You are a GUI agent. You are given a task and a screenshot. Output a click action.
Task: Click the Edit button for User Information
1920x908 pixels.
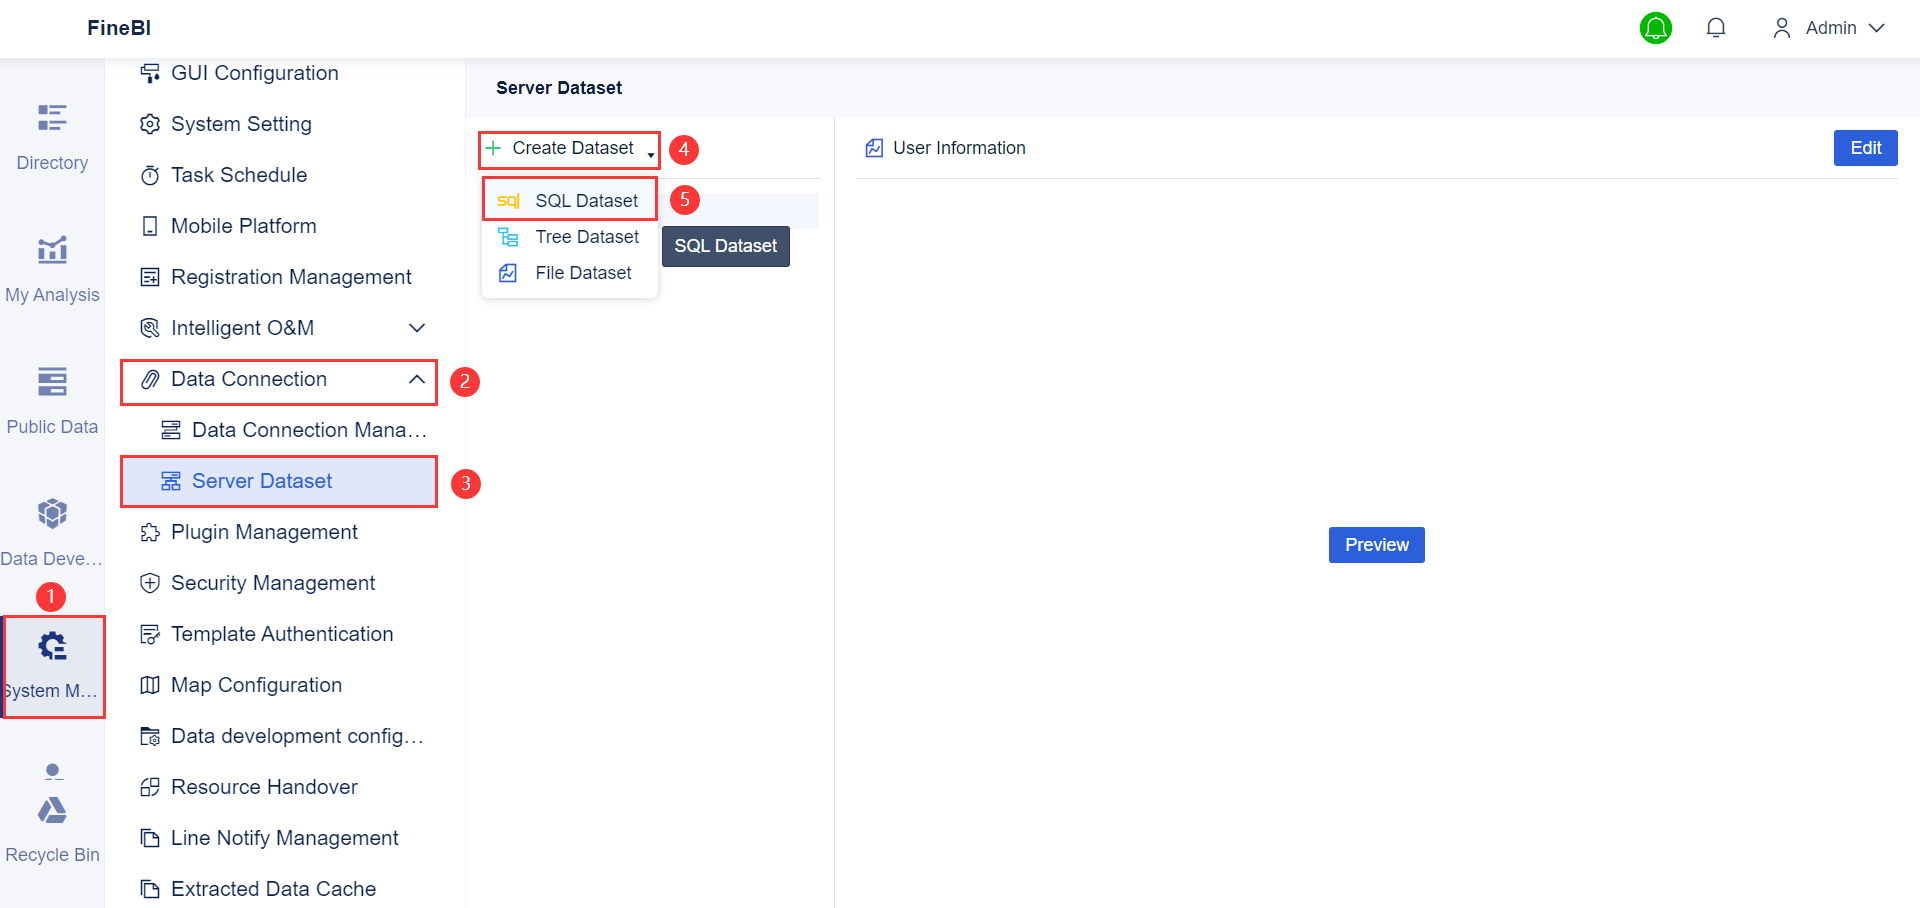pyautogui.click(x=1864, y=147)
